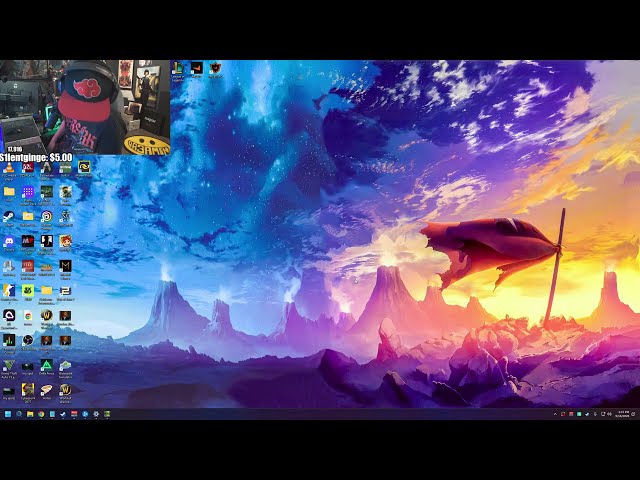640x480 pixels.
Task: Open the gold wing icon shortcut
Action: (47, 389)
